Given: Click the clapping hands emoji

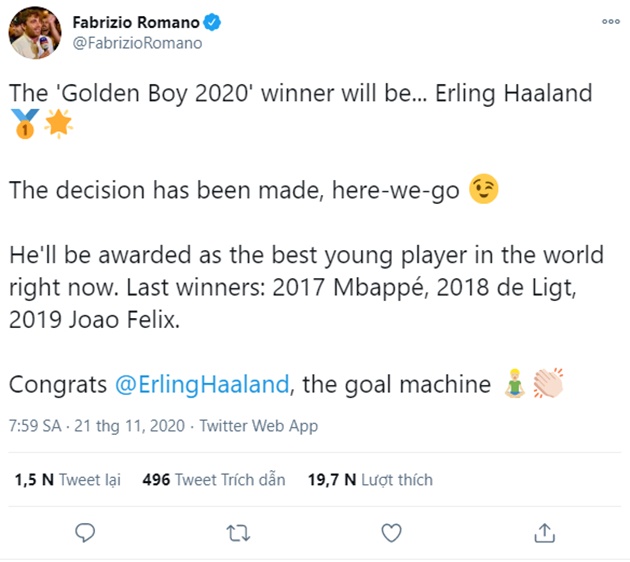Looking at the screenshot, I should (x=548, y=384).
